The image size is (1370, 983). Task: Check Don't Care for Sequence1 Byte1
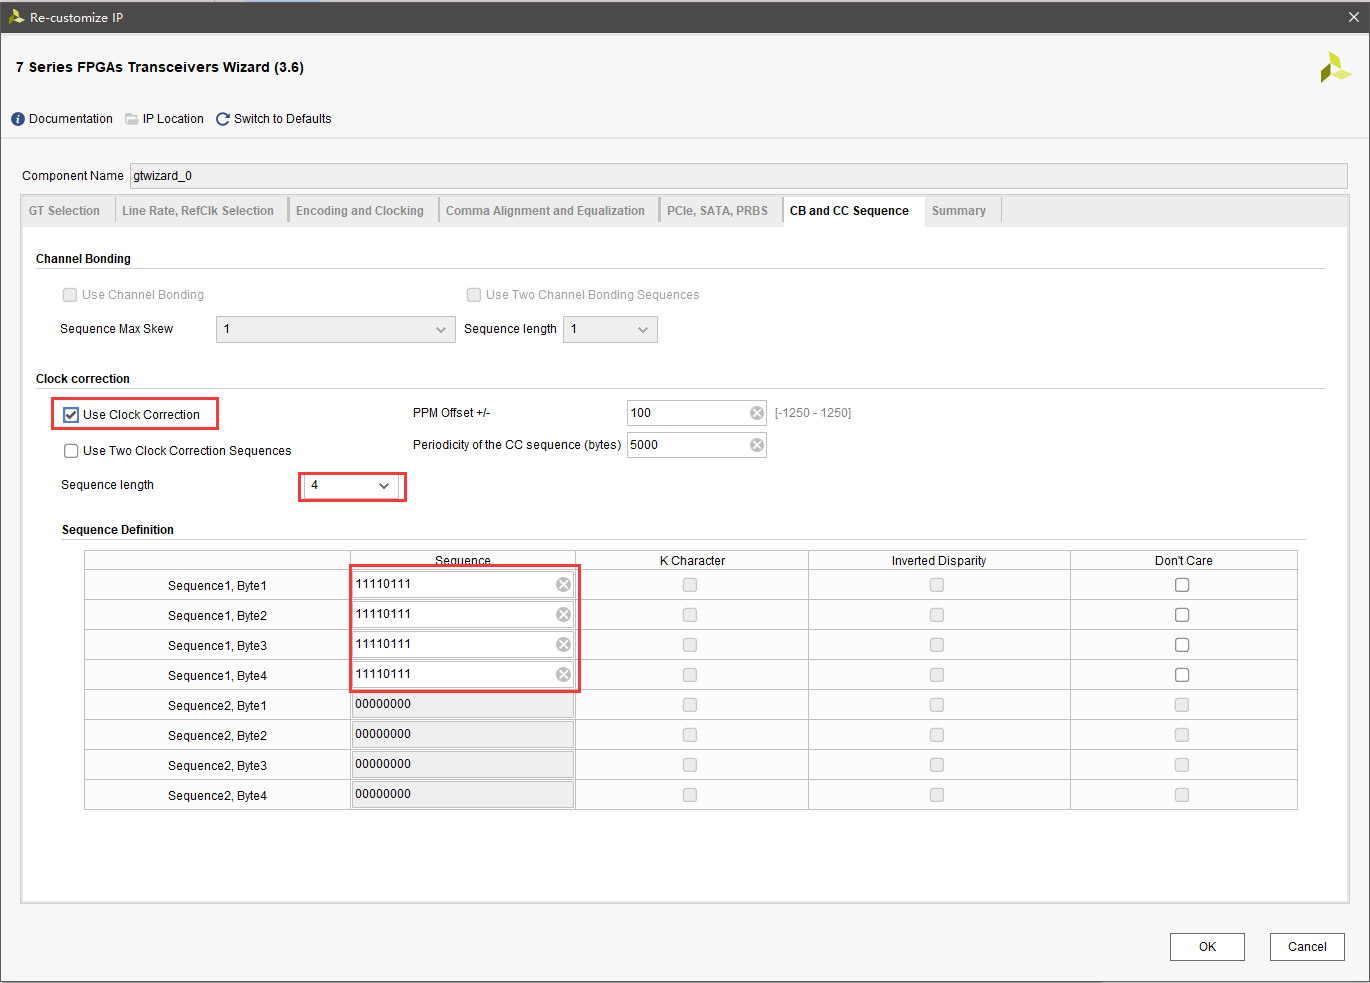click(x=1182, y=585)
